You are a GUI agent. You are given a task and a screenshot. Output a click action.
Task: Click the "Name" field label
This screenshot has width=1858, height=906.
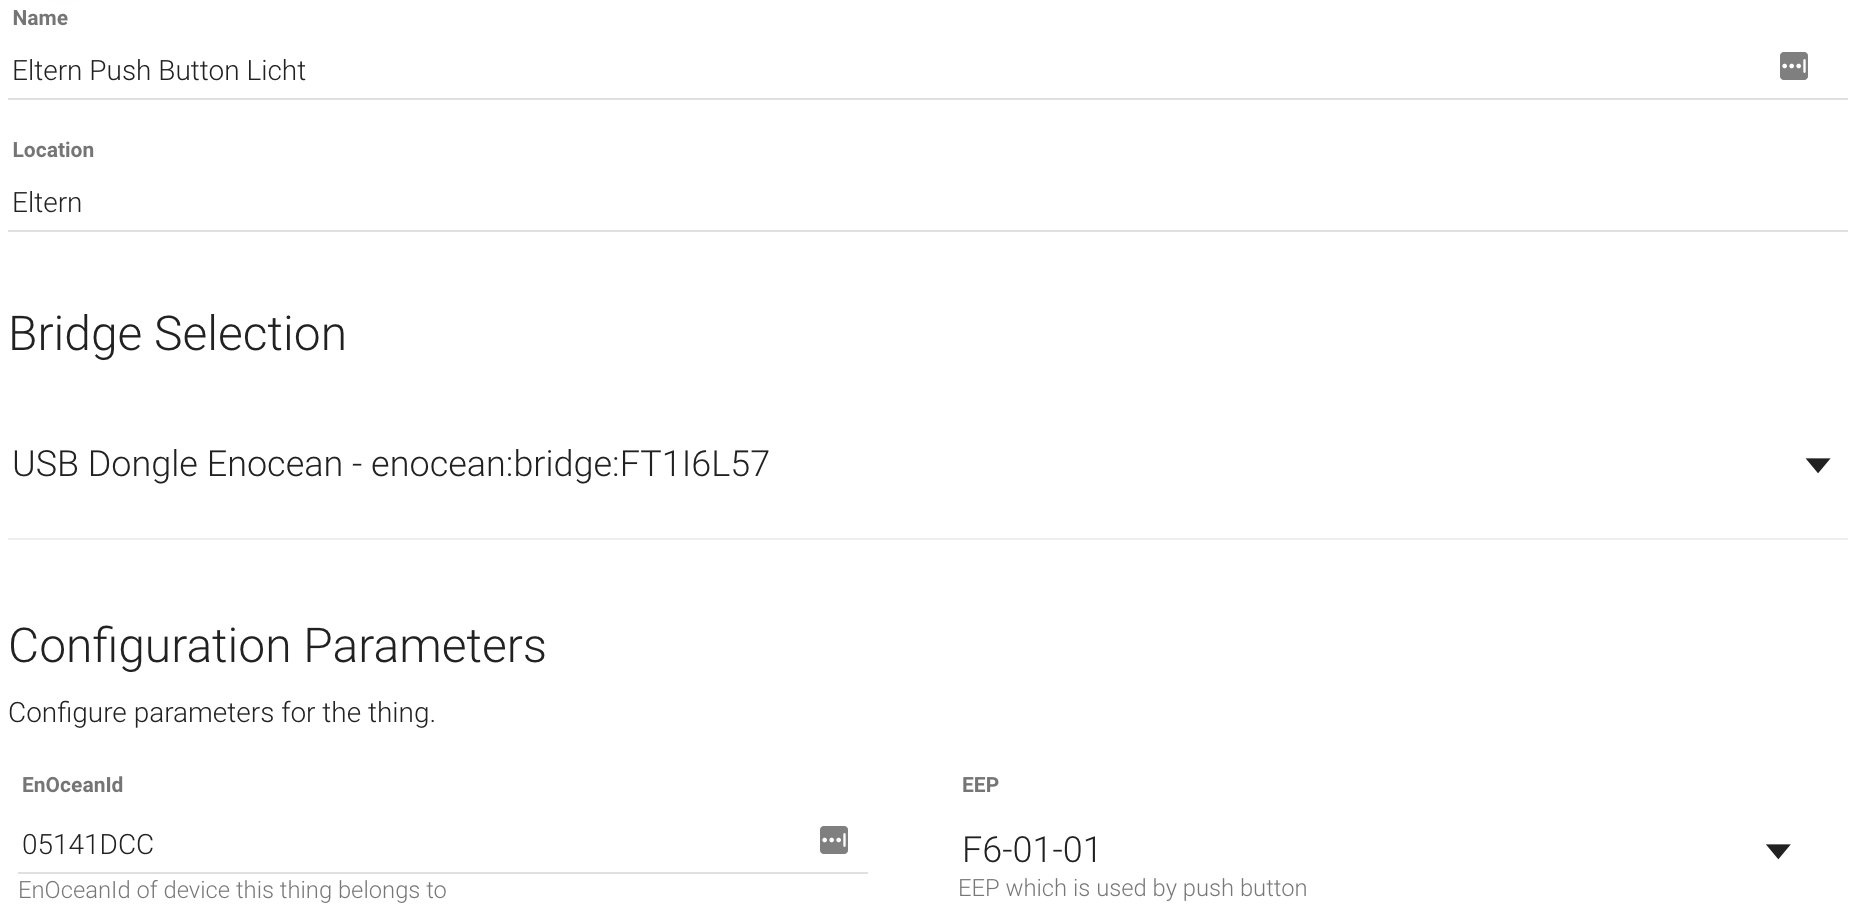coord(40,18)
